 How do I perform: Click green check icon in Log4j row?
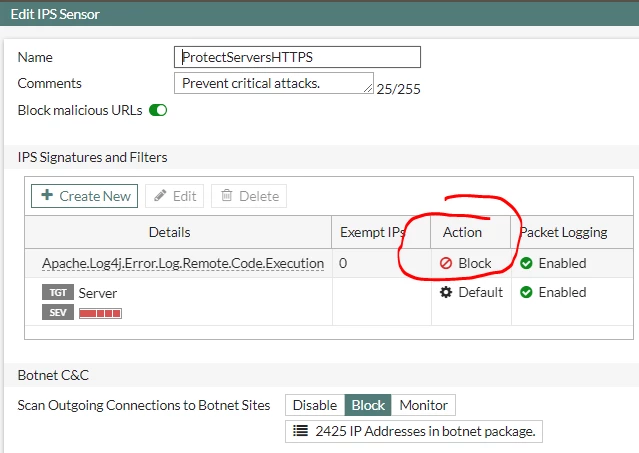click(x=526, y=263)
